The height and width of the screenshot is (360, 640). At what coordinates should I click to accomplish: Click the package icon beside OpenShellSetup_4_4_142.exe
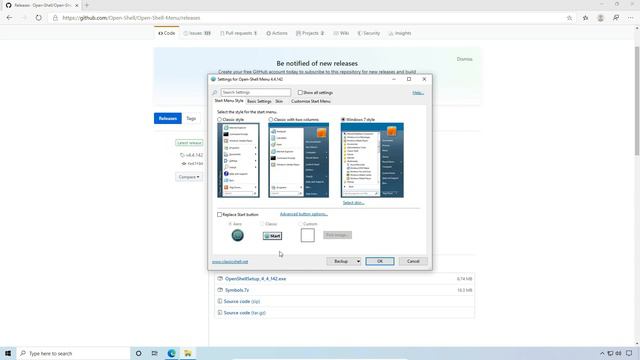220,279
